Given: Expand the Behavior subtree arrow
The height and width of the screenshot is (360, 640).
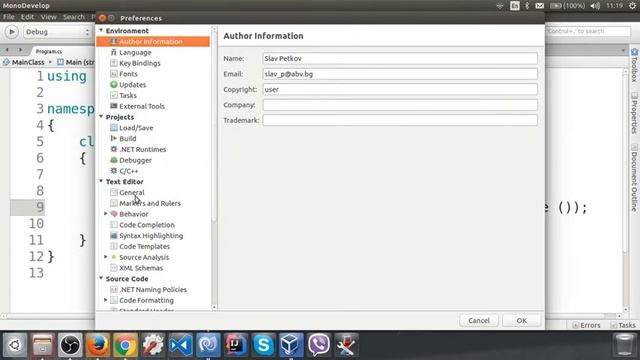Looking at the screenshot, I should tap(106, 213).
